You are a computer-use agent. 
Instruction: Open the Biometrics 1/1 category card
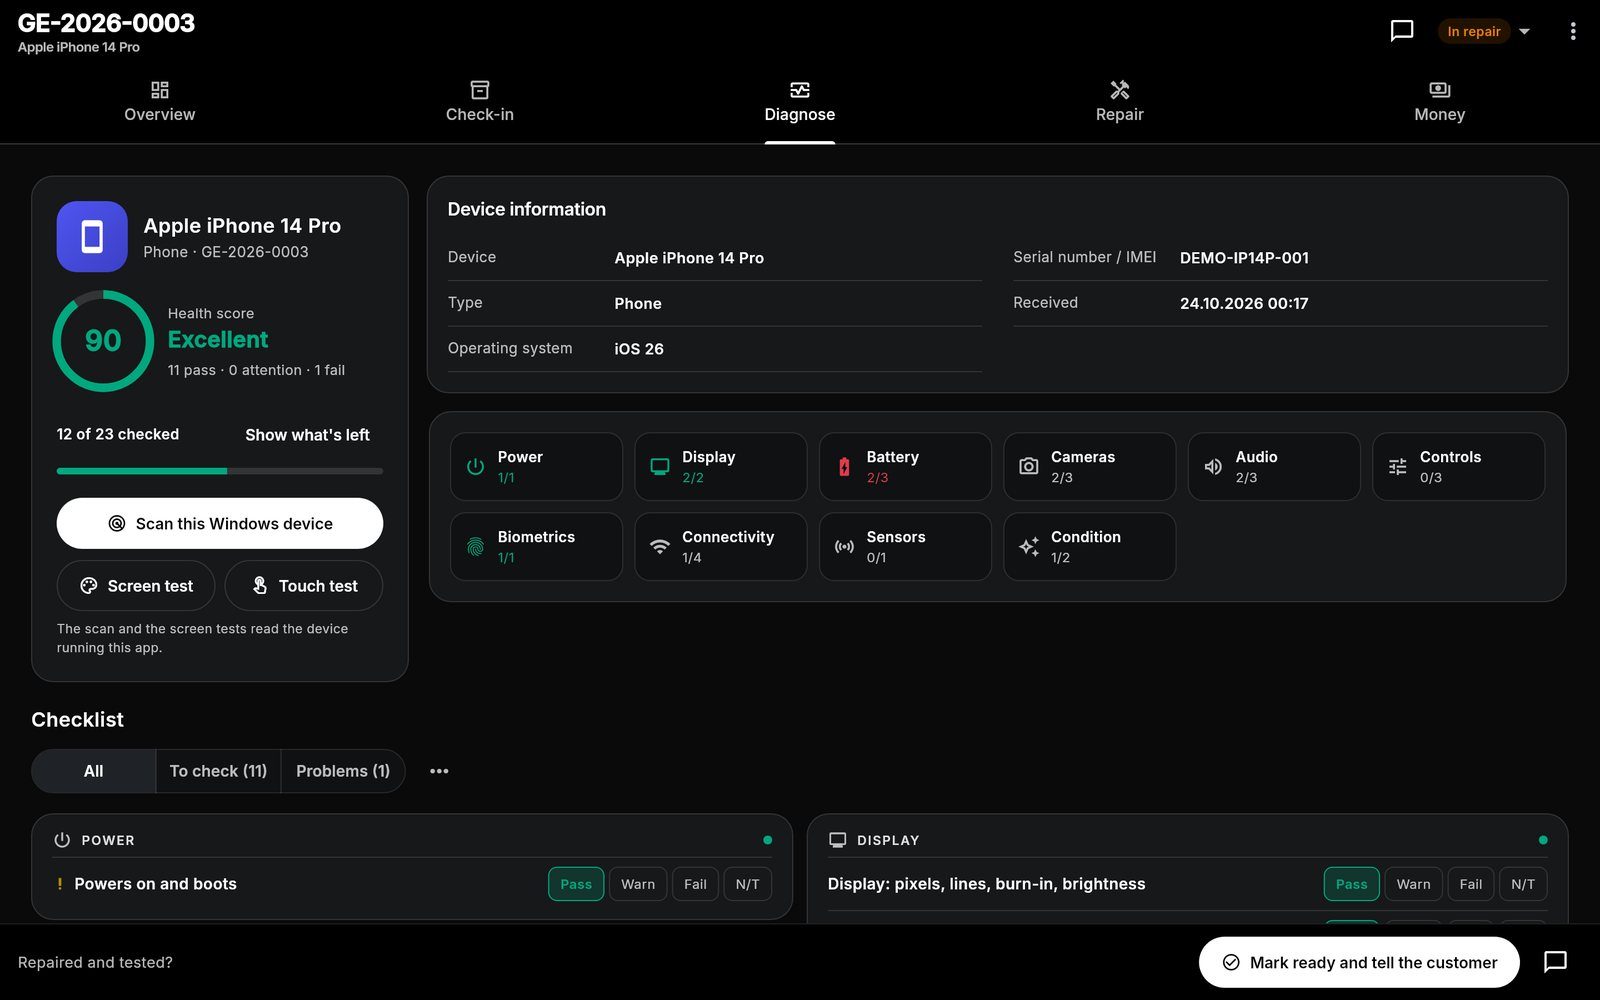tap(536, 546)
